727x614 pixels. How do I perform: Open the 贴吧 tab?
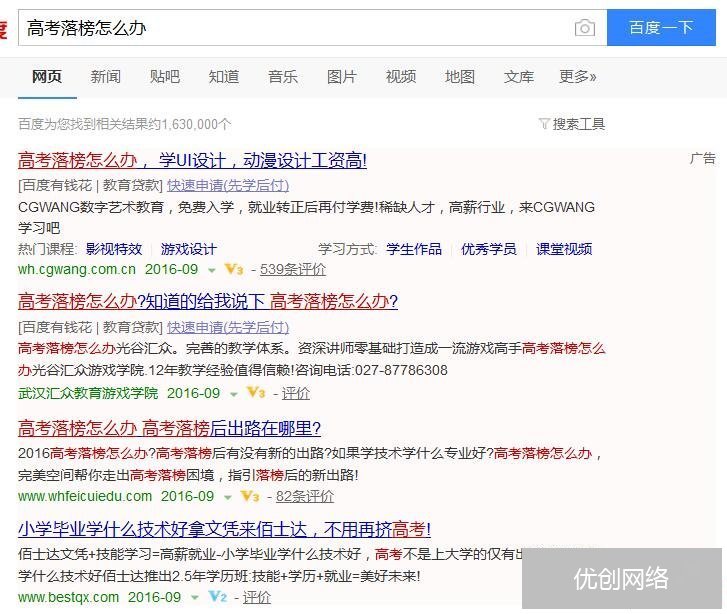pyautogui.click(x=165, y=77)
